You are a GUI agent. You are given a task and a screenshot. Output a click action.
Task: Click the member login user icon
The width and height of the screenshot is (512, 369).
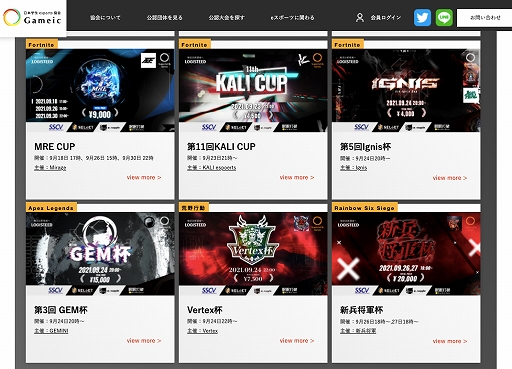pos(360,17)
